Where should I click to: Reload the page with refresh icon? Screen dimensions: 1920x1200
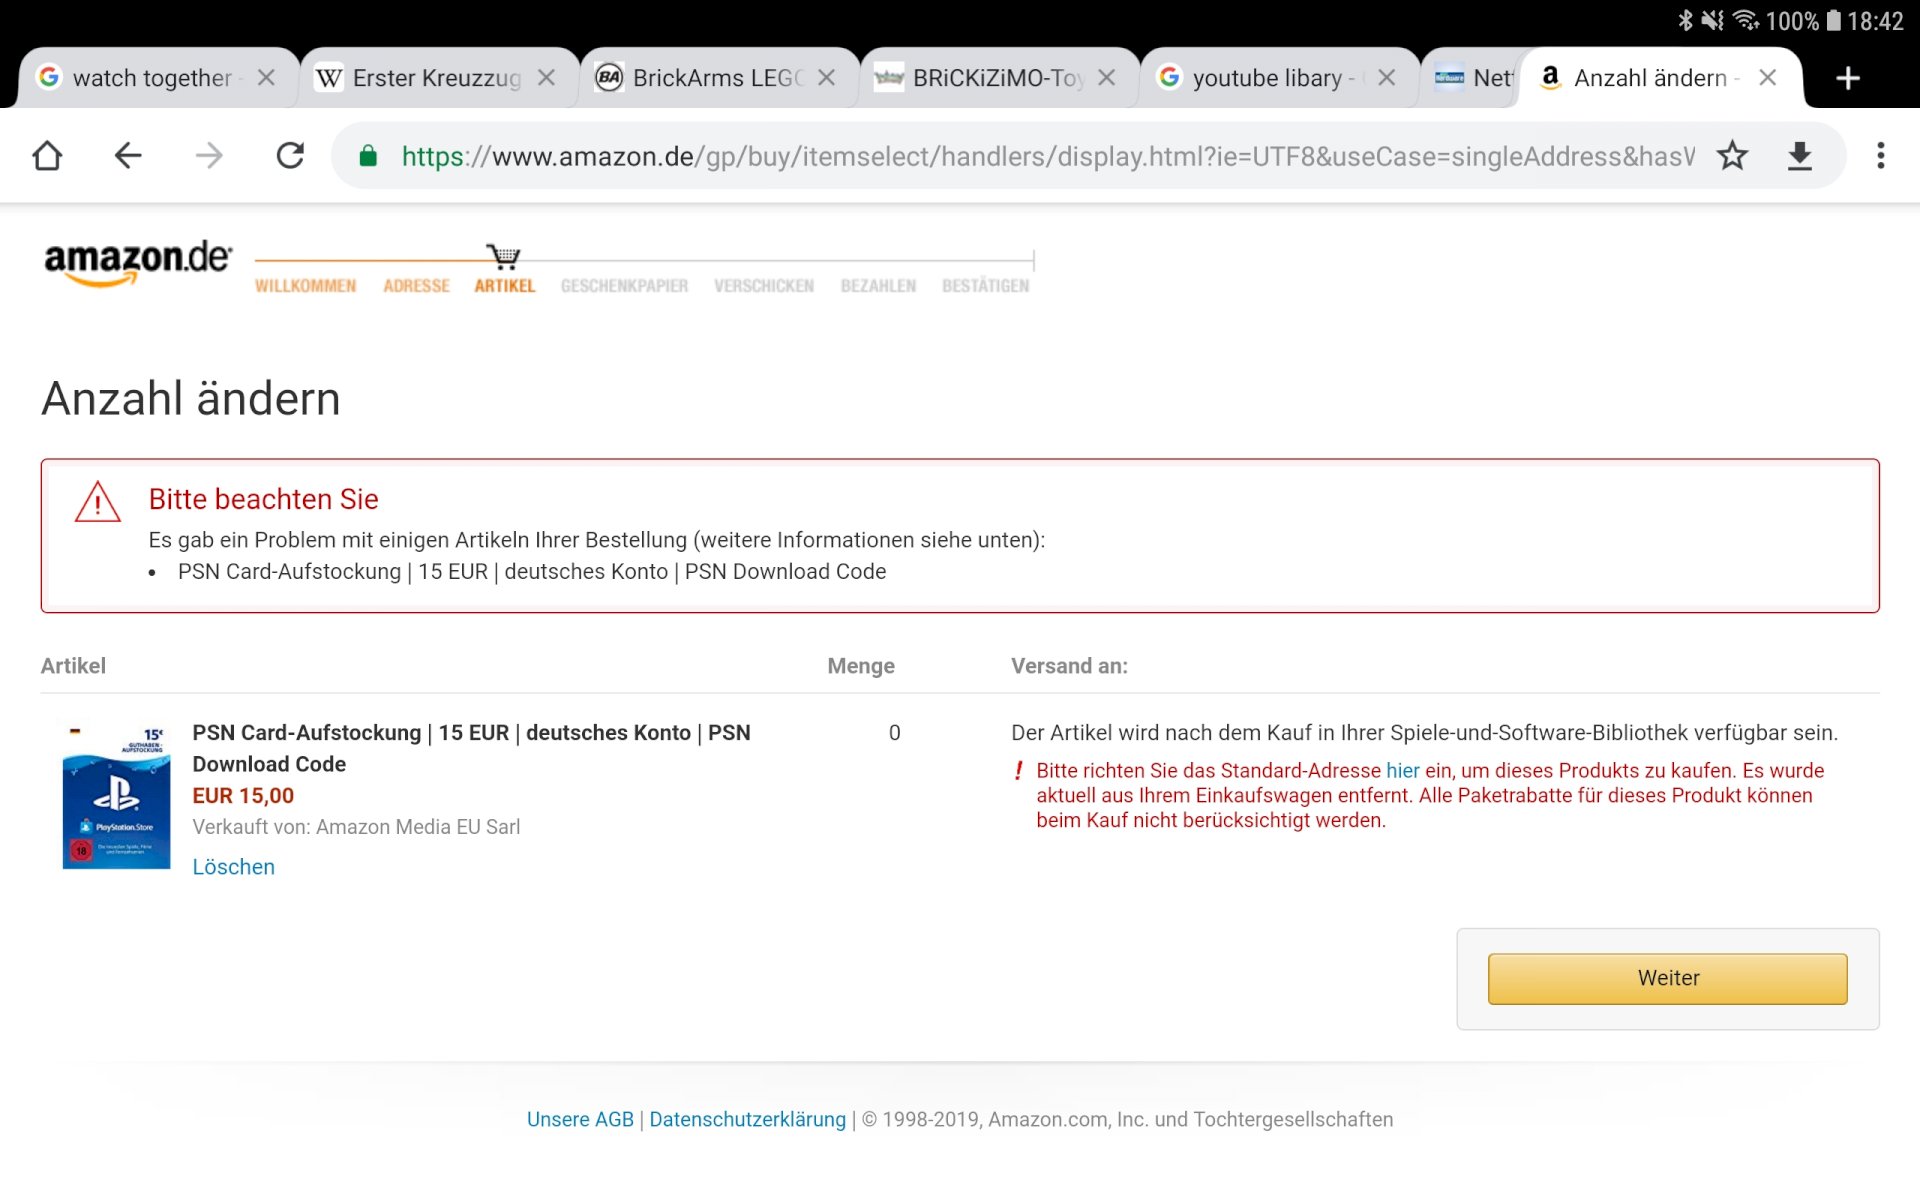(290, 156)
